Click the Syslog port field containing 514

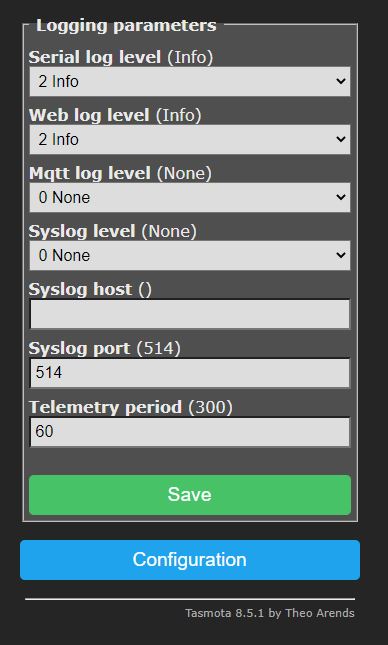190,373
